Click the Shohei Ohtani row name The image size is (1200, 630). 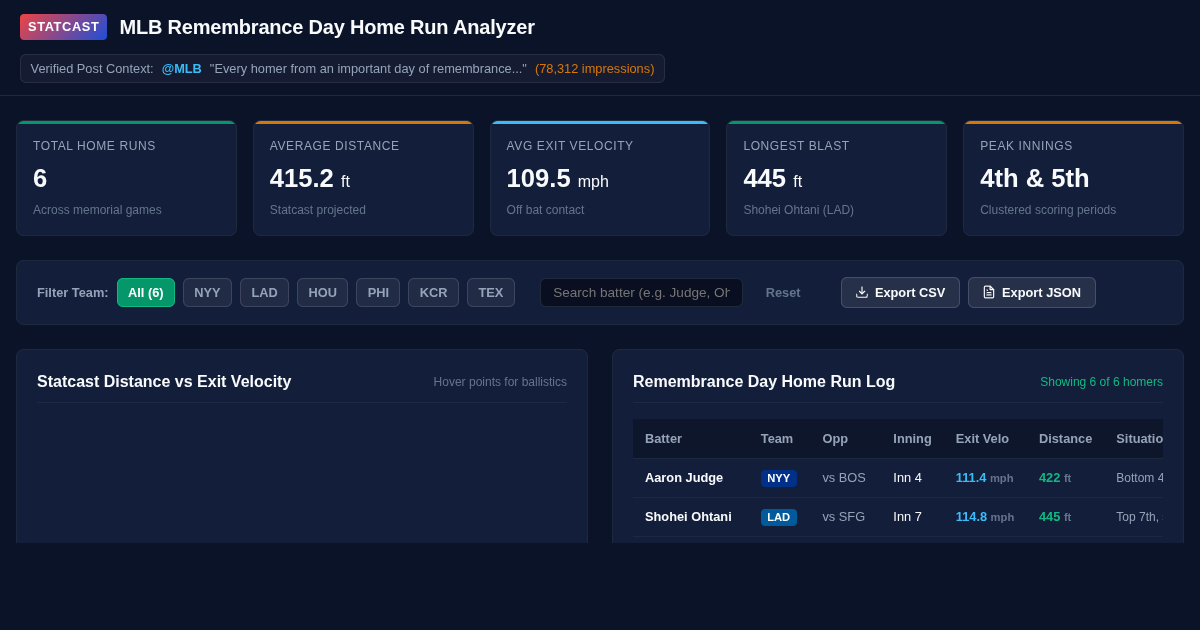click(688, 516)
